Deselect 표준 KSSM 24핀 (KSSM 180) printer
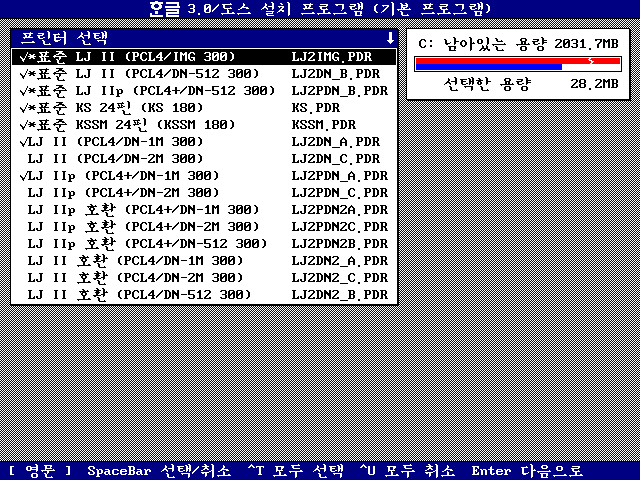640x480 pixels. click(x=204, y=124)
